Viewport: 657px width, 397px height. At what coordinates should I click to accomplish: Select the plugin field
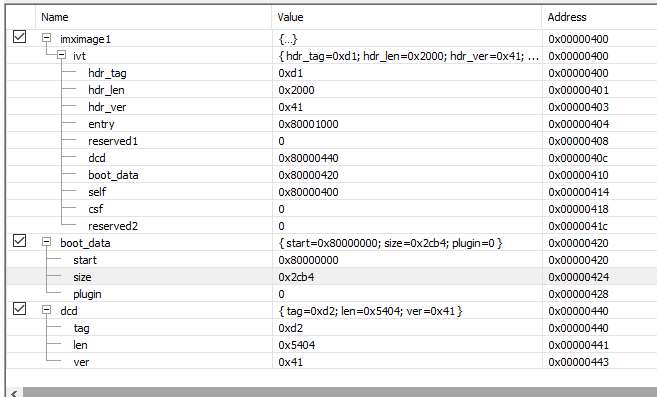click(87, 294)
